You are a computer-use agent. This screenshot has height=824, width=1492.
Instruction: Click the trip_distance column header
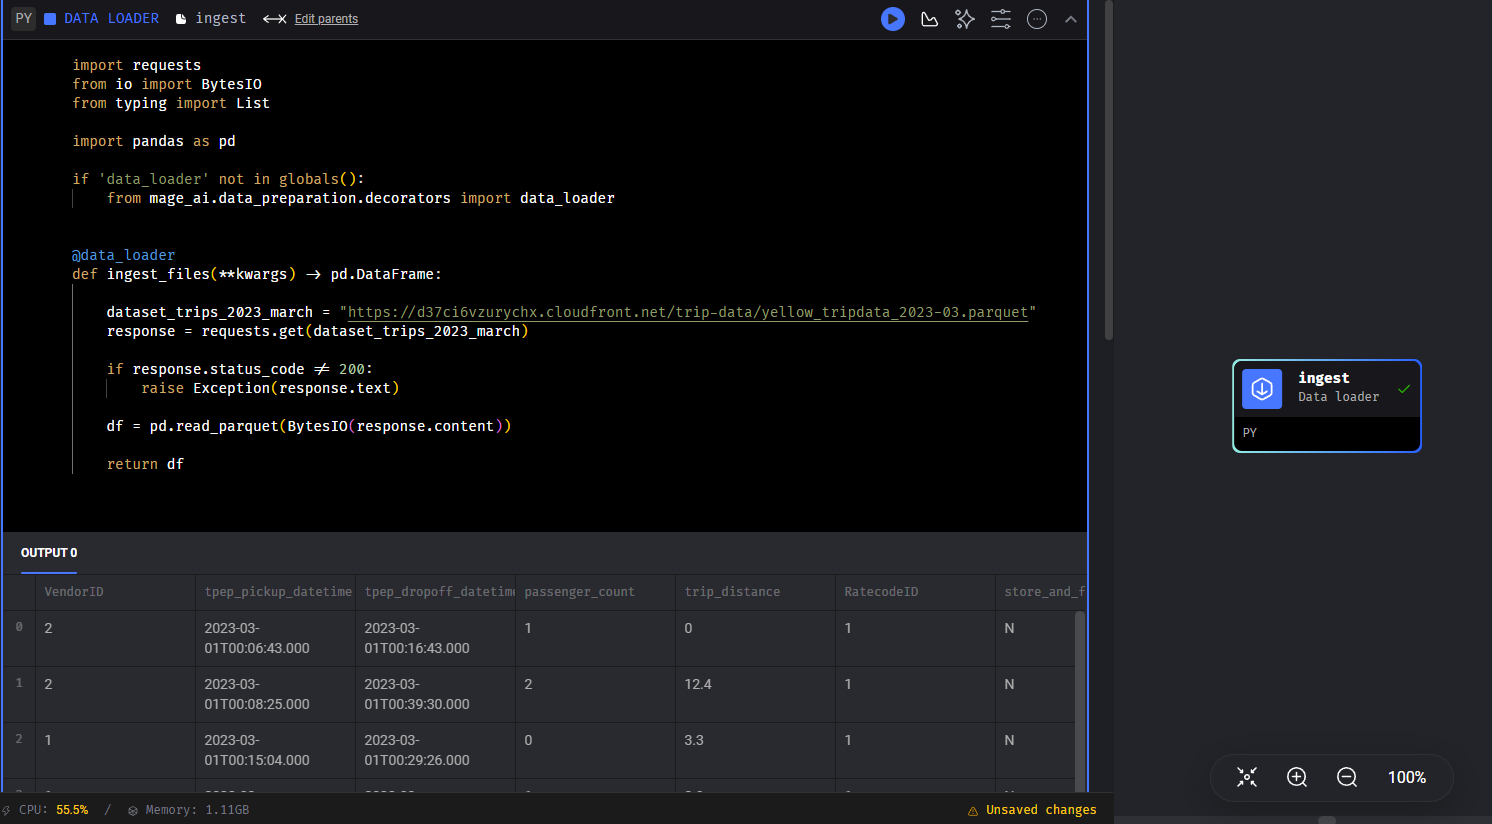point(755,592)
